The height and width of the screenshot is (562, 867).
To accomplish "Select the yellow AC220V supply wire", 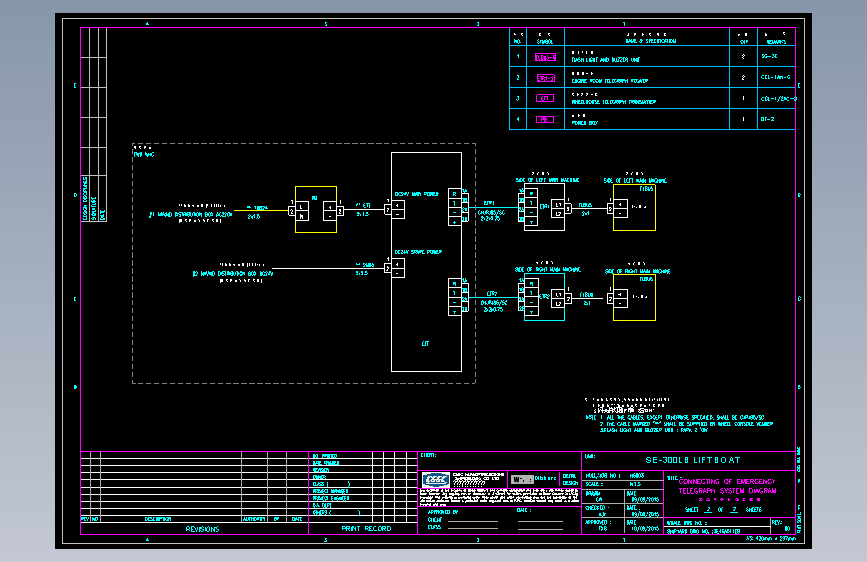I will tap(261, 211).
